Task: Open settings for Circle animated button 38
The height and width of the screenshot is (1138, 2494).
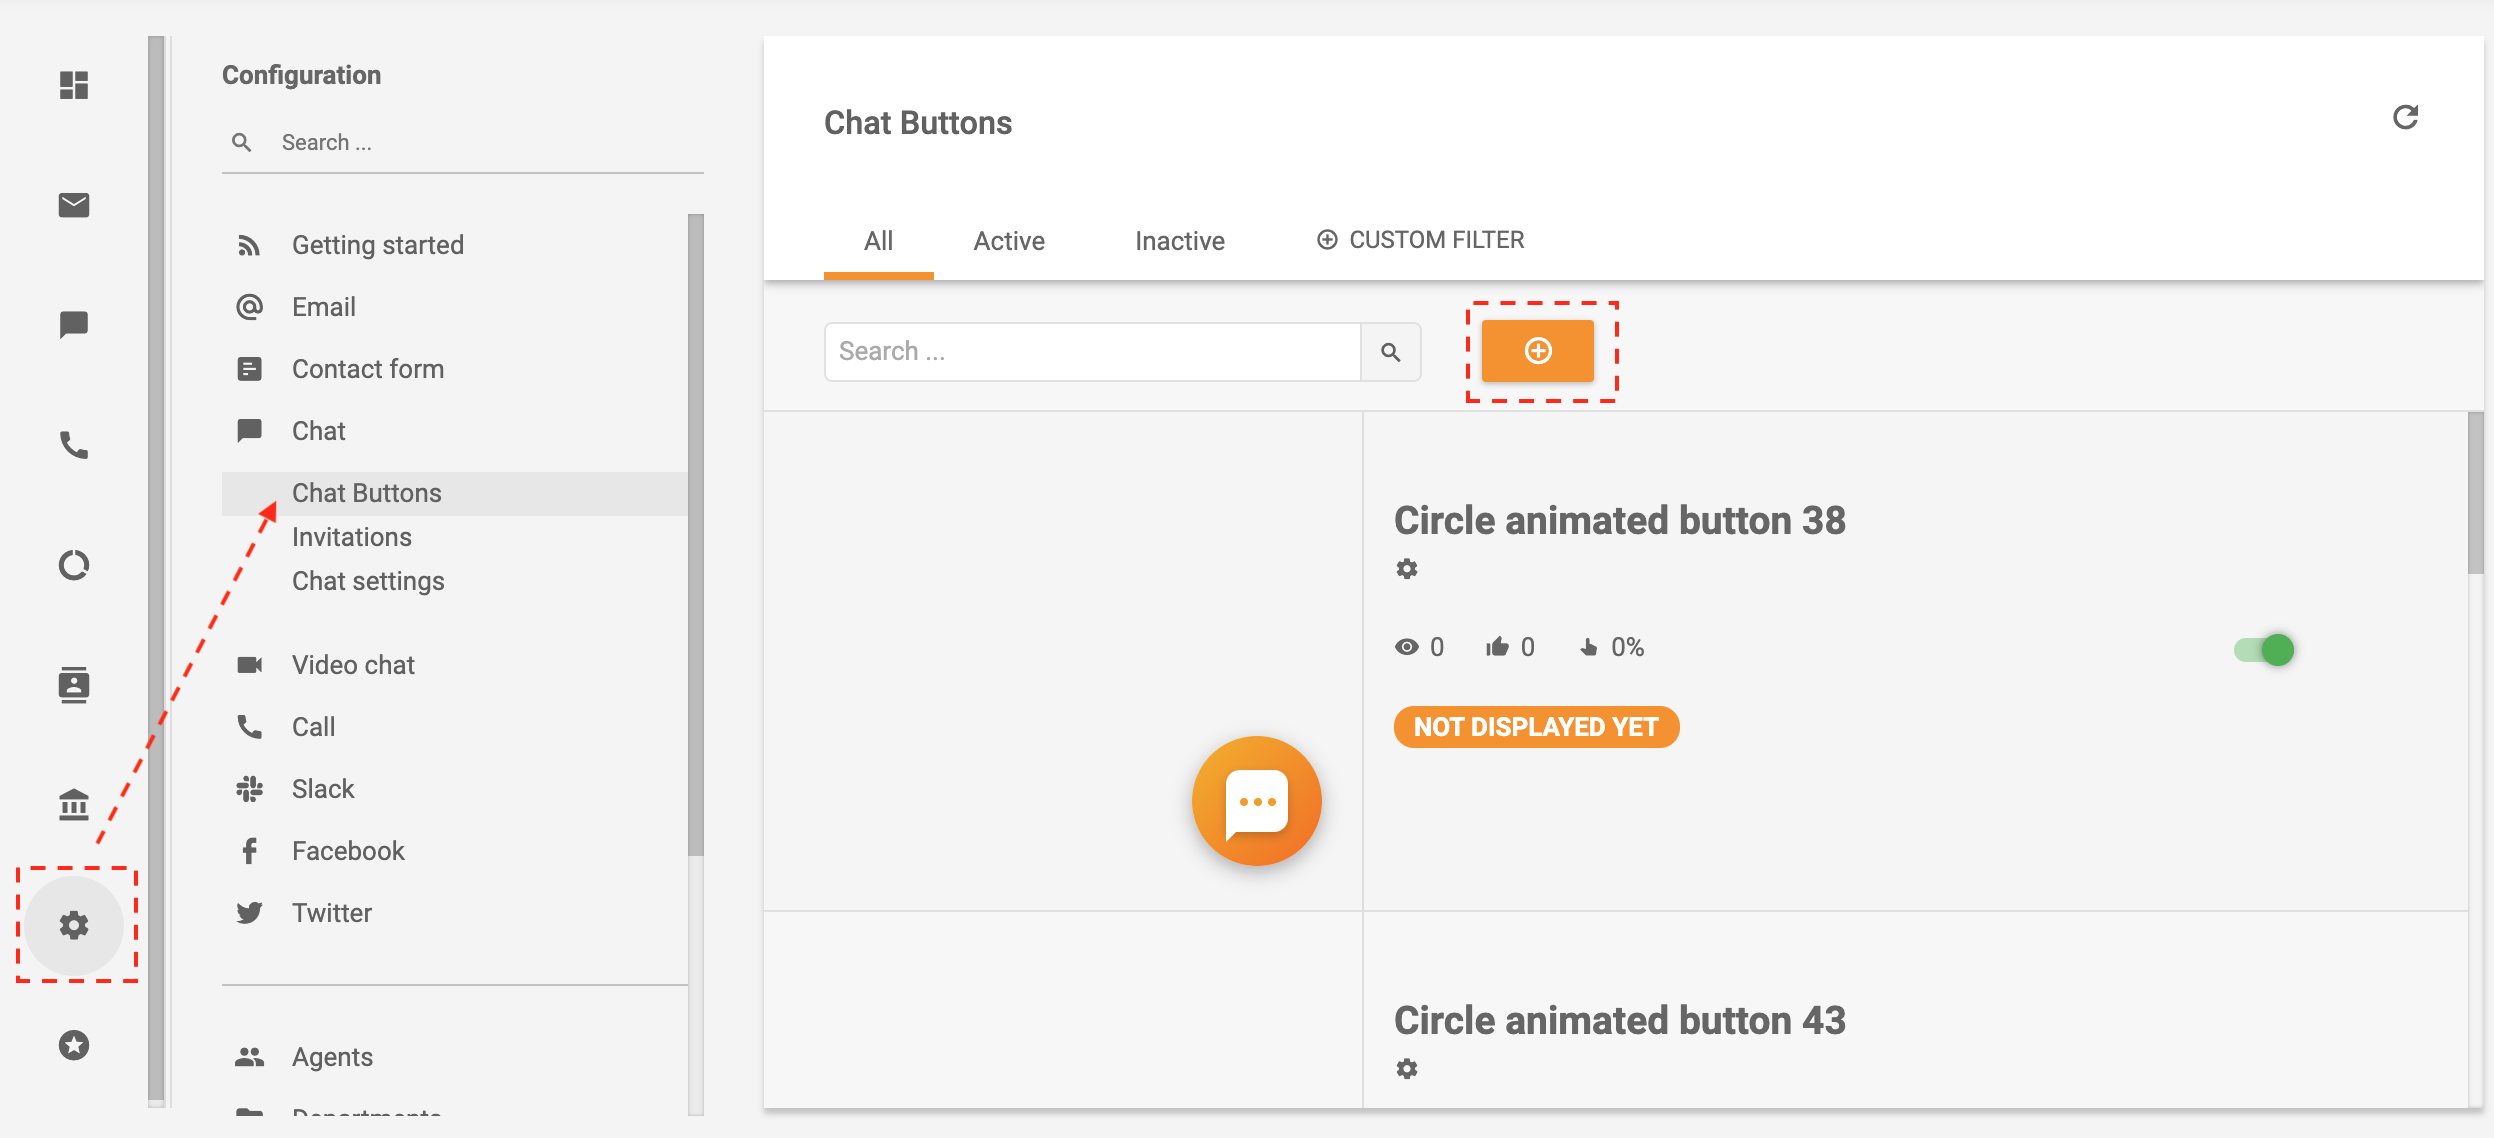Action: [1408, 568]
